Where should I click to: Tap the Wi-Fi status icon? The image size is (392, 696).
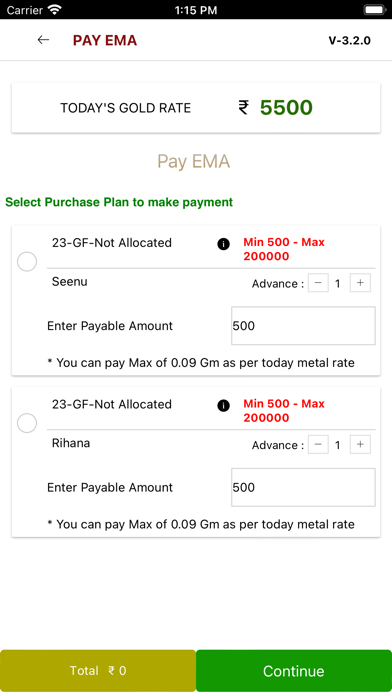click(x=55, y=10)
